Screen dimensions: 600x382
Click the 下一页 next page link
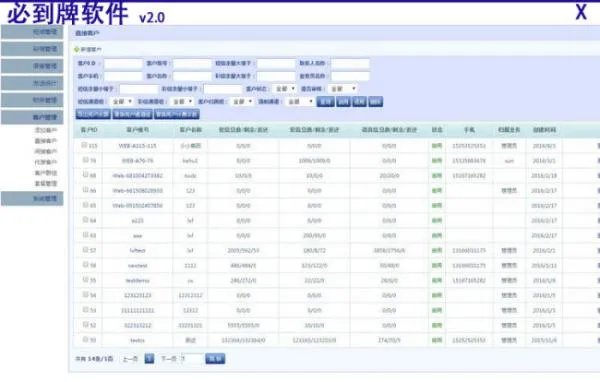(169, 359)
